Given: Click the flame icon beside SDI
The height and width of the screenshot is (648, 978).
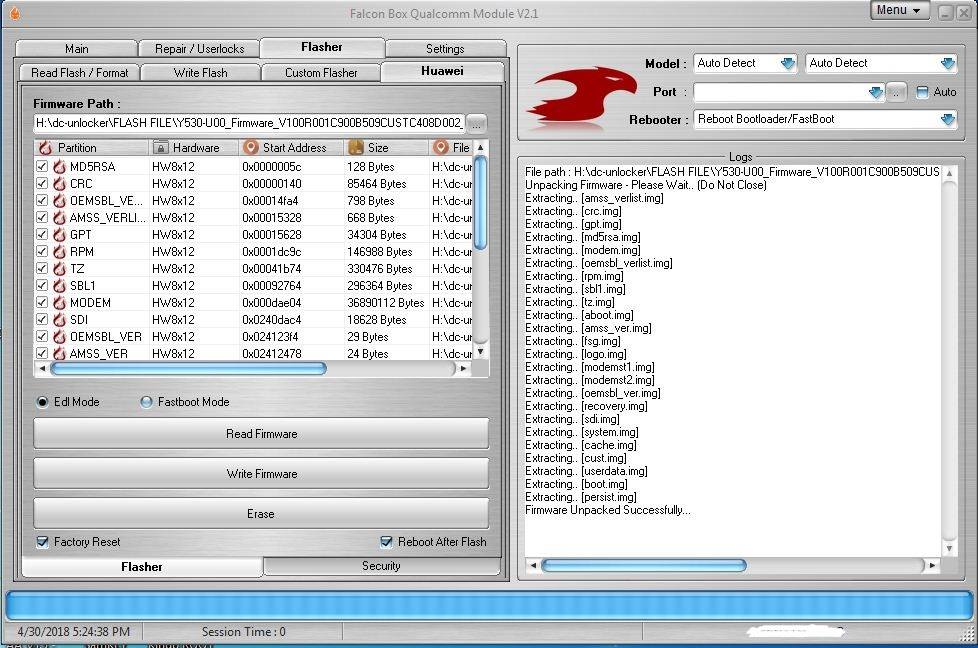Looking at the screenshot, I should (59, 319).
